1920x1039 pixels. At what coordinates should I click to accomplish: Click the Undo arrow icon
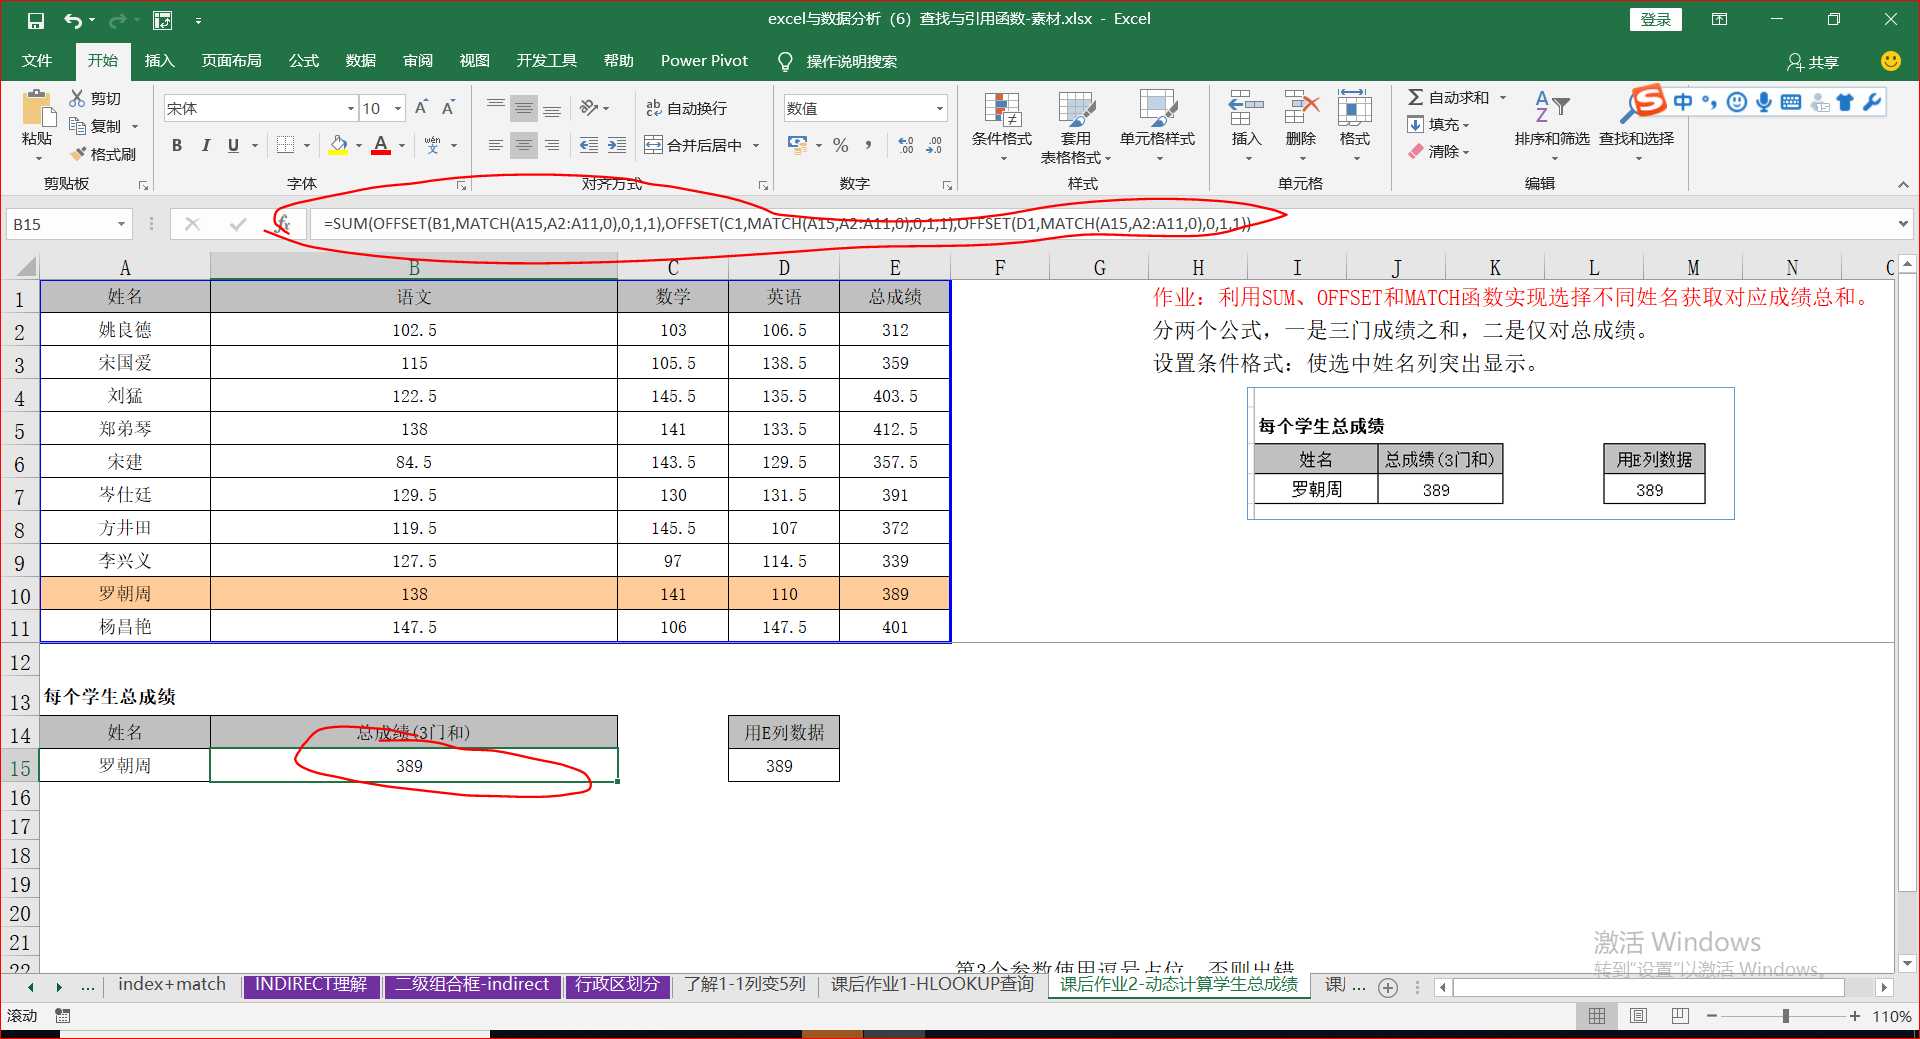pos(73,20)
